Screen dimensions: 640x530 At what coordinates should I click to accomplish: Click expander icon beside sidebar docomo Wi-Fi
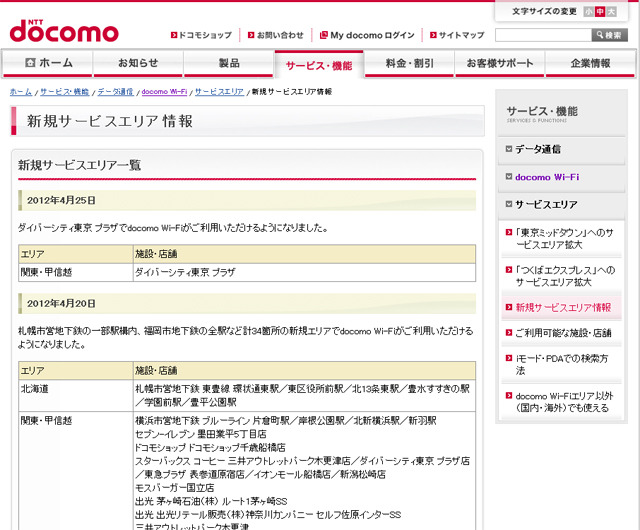click(x=509, y=176)
